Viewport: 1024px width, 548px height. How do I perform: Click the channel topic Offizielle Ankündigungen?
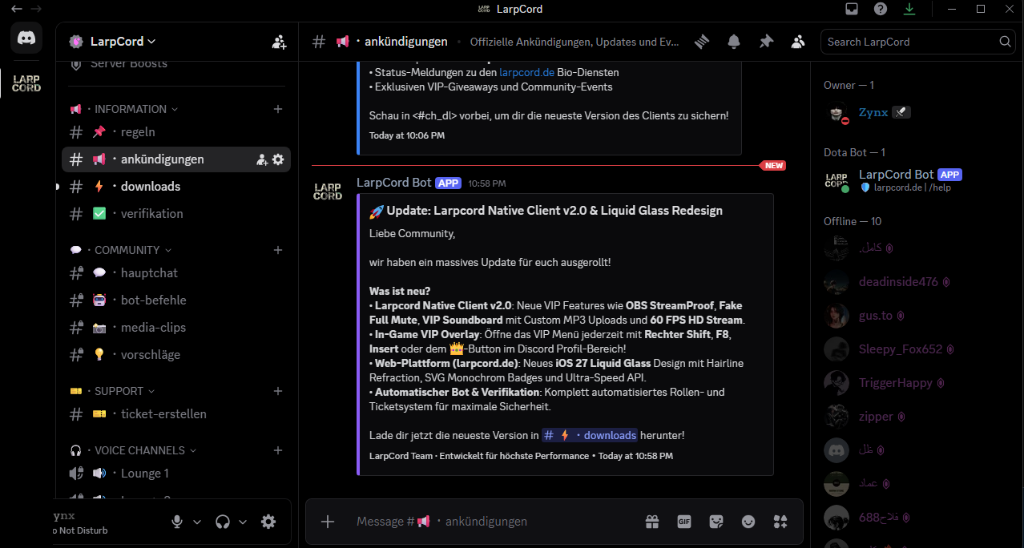tap(575, 42)
